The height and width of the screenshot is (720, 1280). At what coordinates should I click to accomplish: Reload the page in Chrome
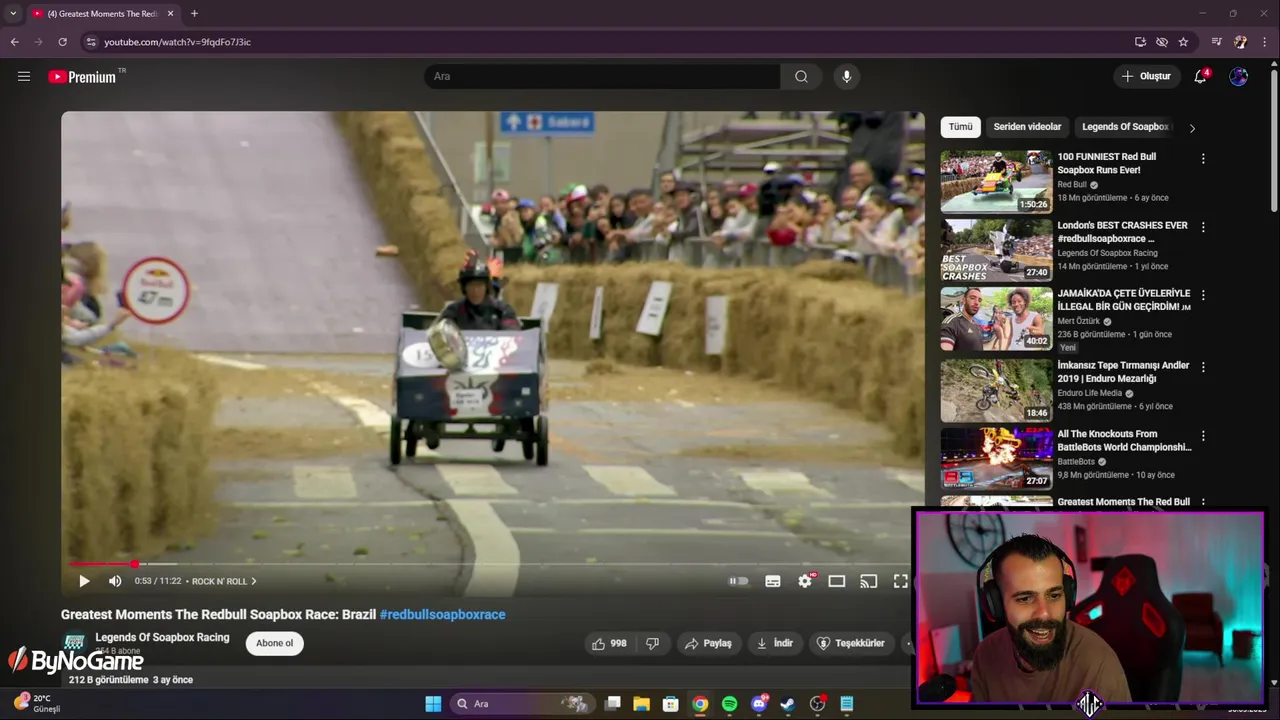[62, 42]
